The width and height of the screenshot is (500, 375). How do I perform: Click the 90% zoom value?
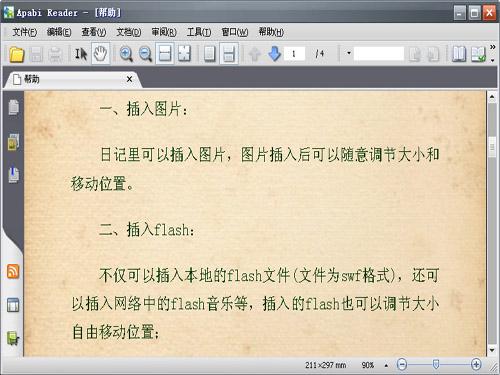point(368,365)
